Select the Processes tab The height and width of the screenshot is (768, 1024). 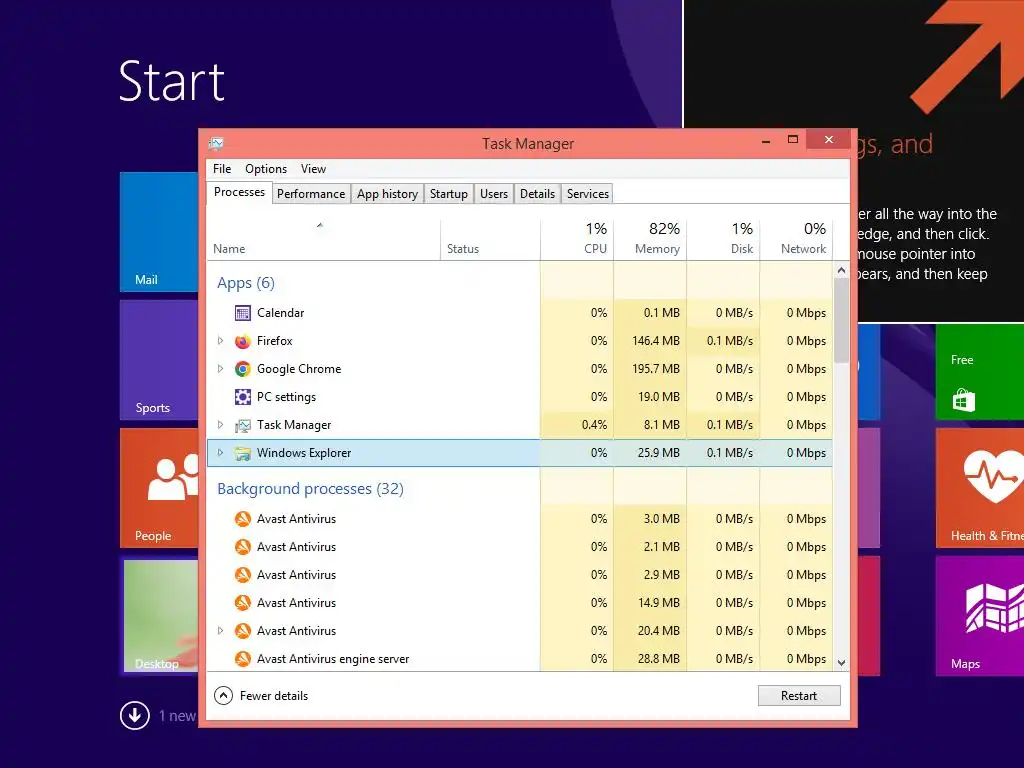pos(239,192)
